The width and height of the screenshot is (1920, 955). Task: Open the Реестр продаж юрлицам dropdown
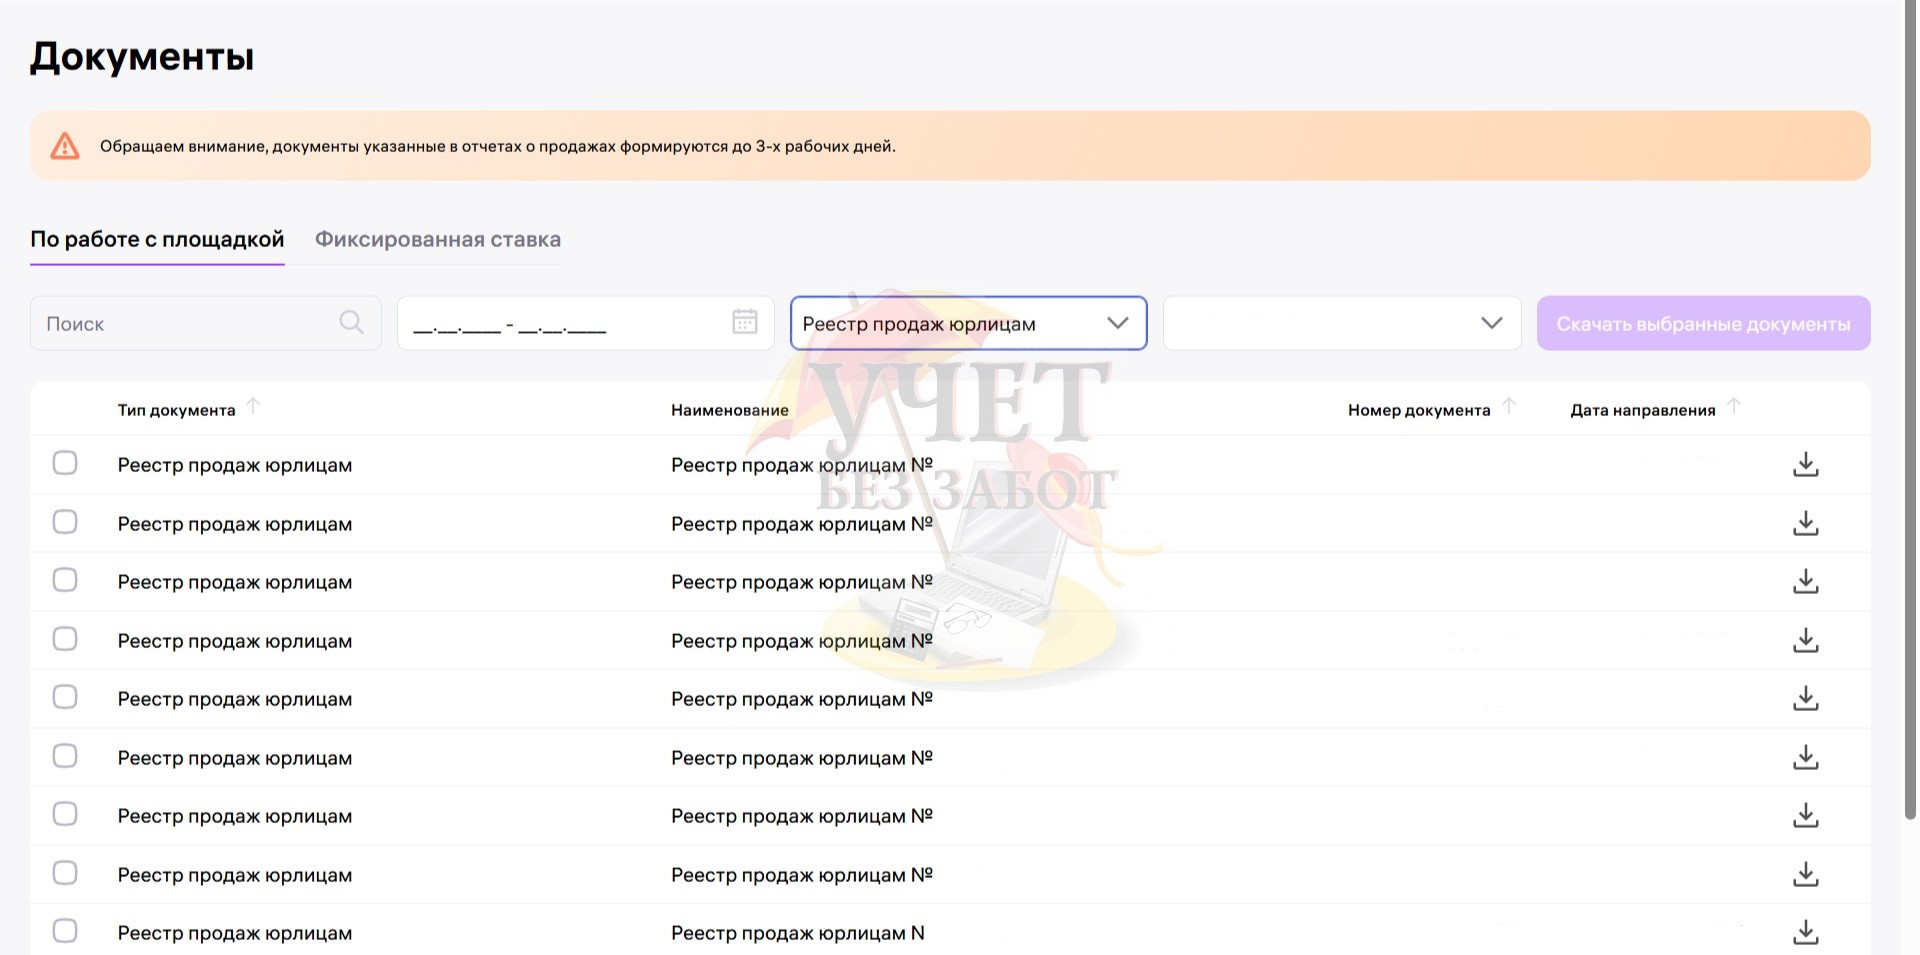(968, 323)
